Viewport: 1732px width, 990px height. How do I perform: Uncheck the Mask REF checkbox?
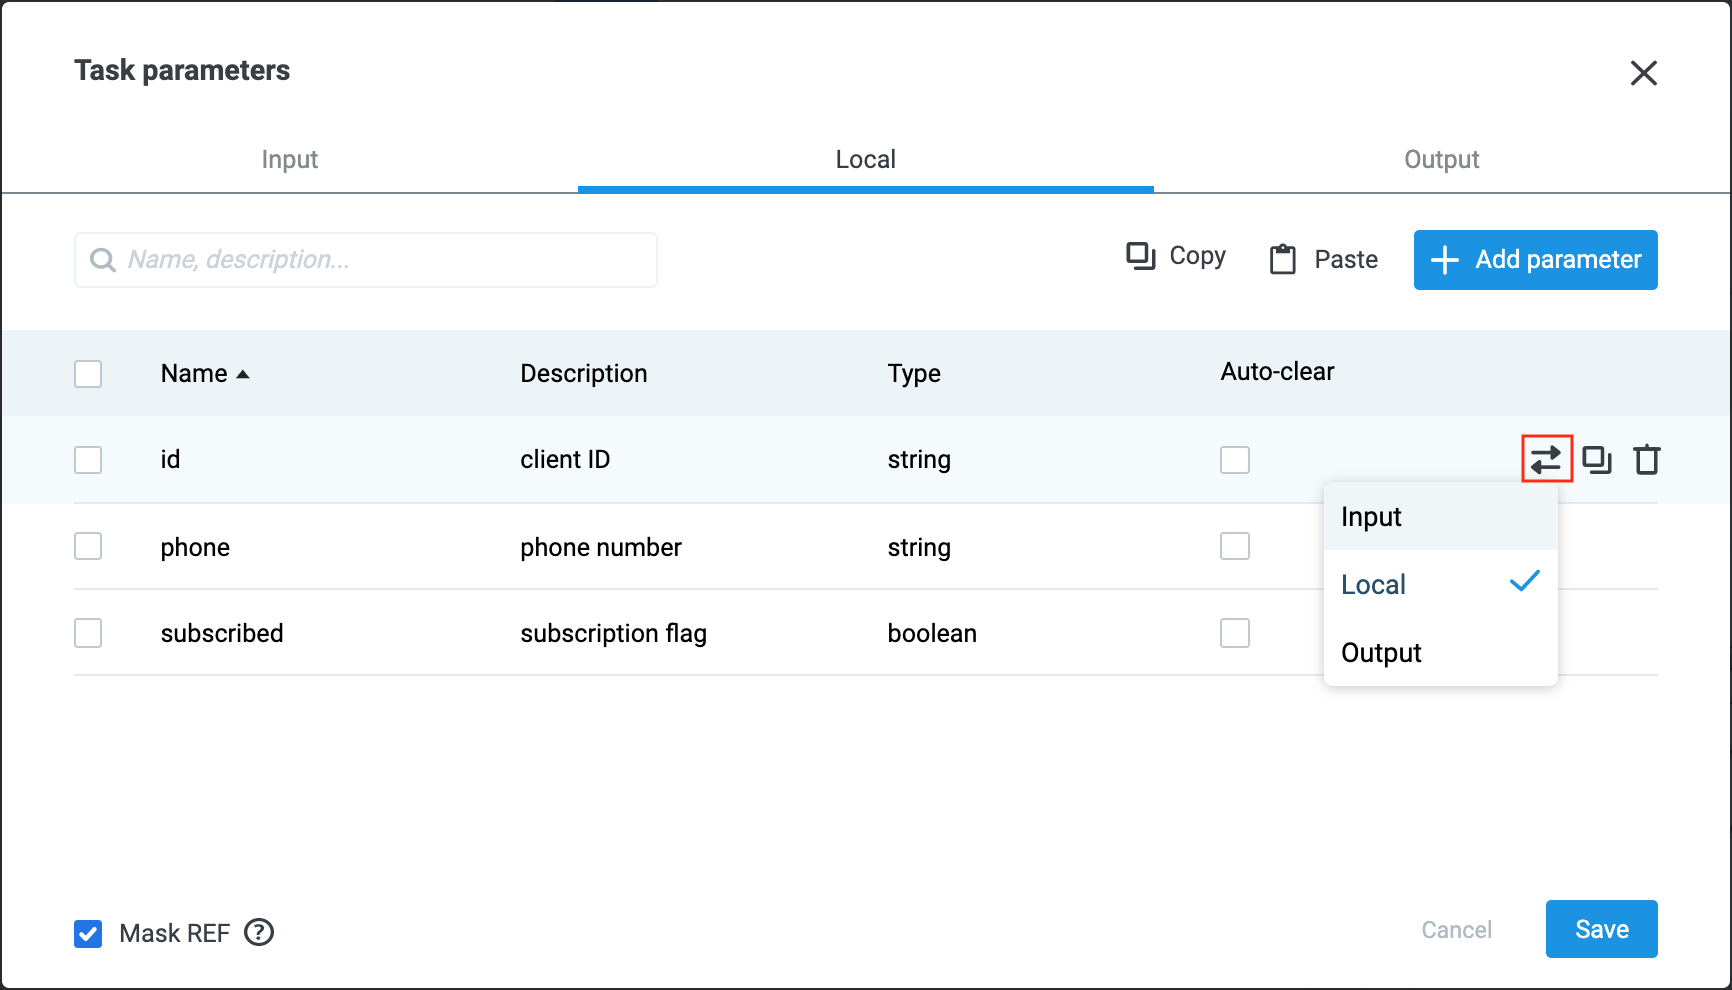coord(88,934)
